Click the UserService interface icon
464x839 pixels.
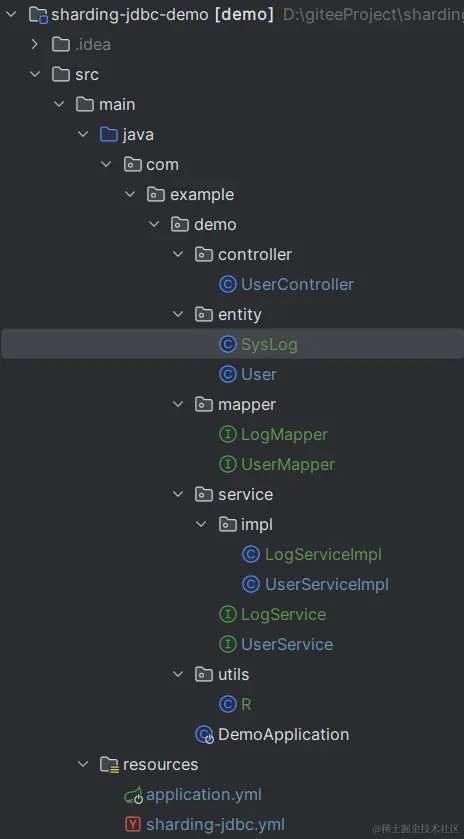pos(228,644)
